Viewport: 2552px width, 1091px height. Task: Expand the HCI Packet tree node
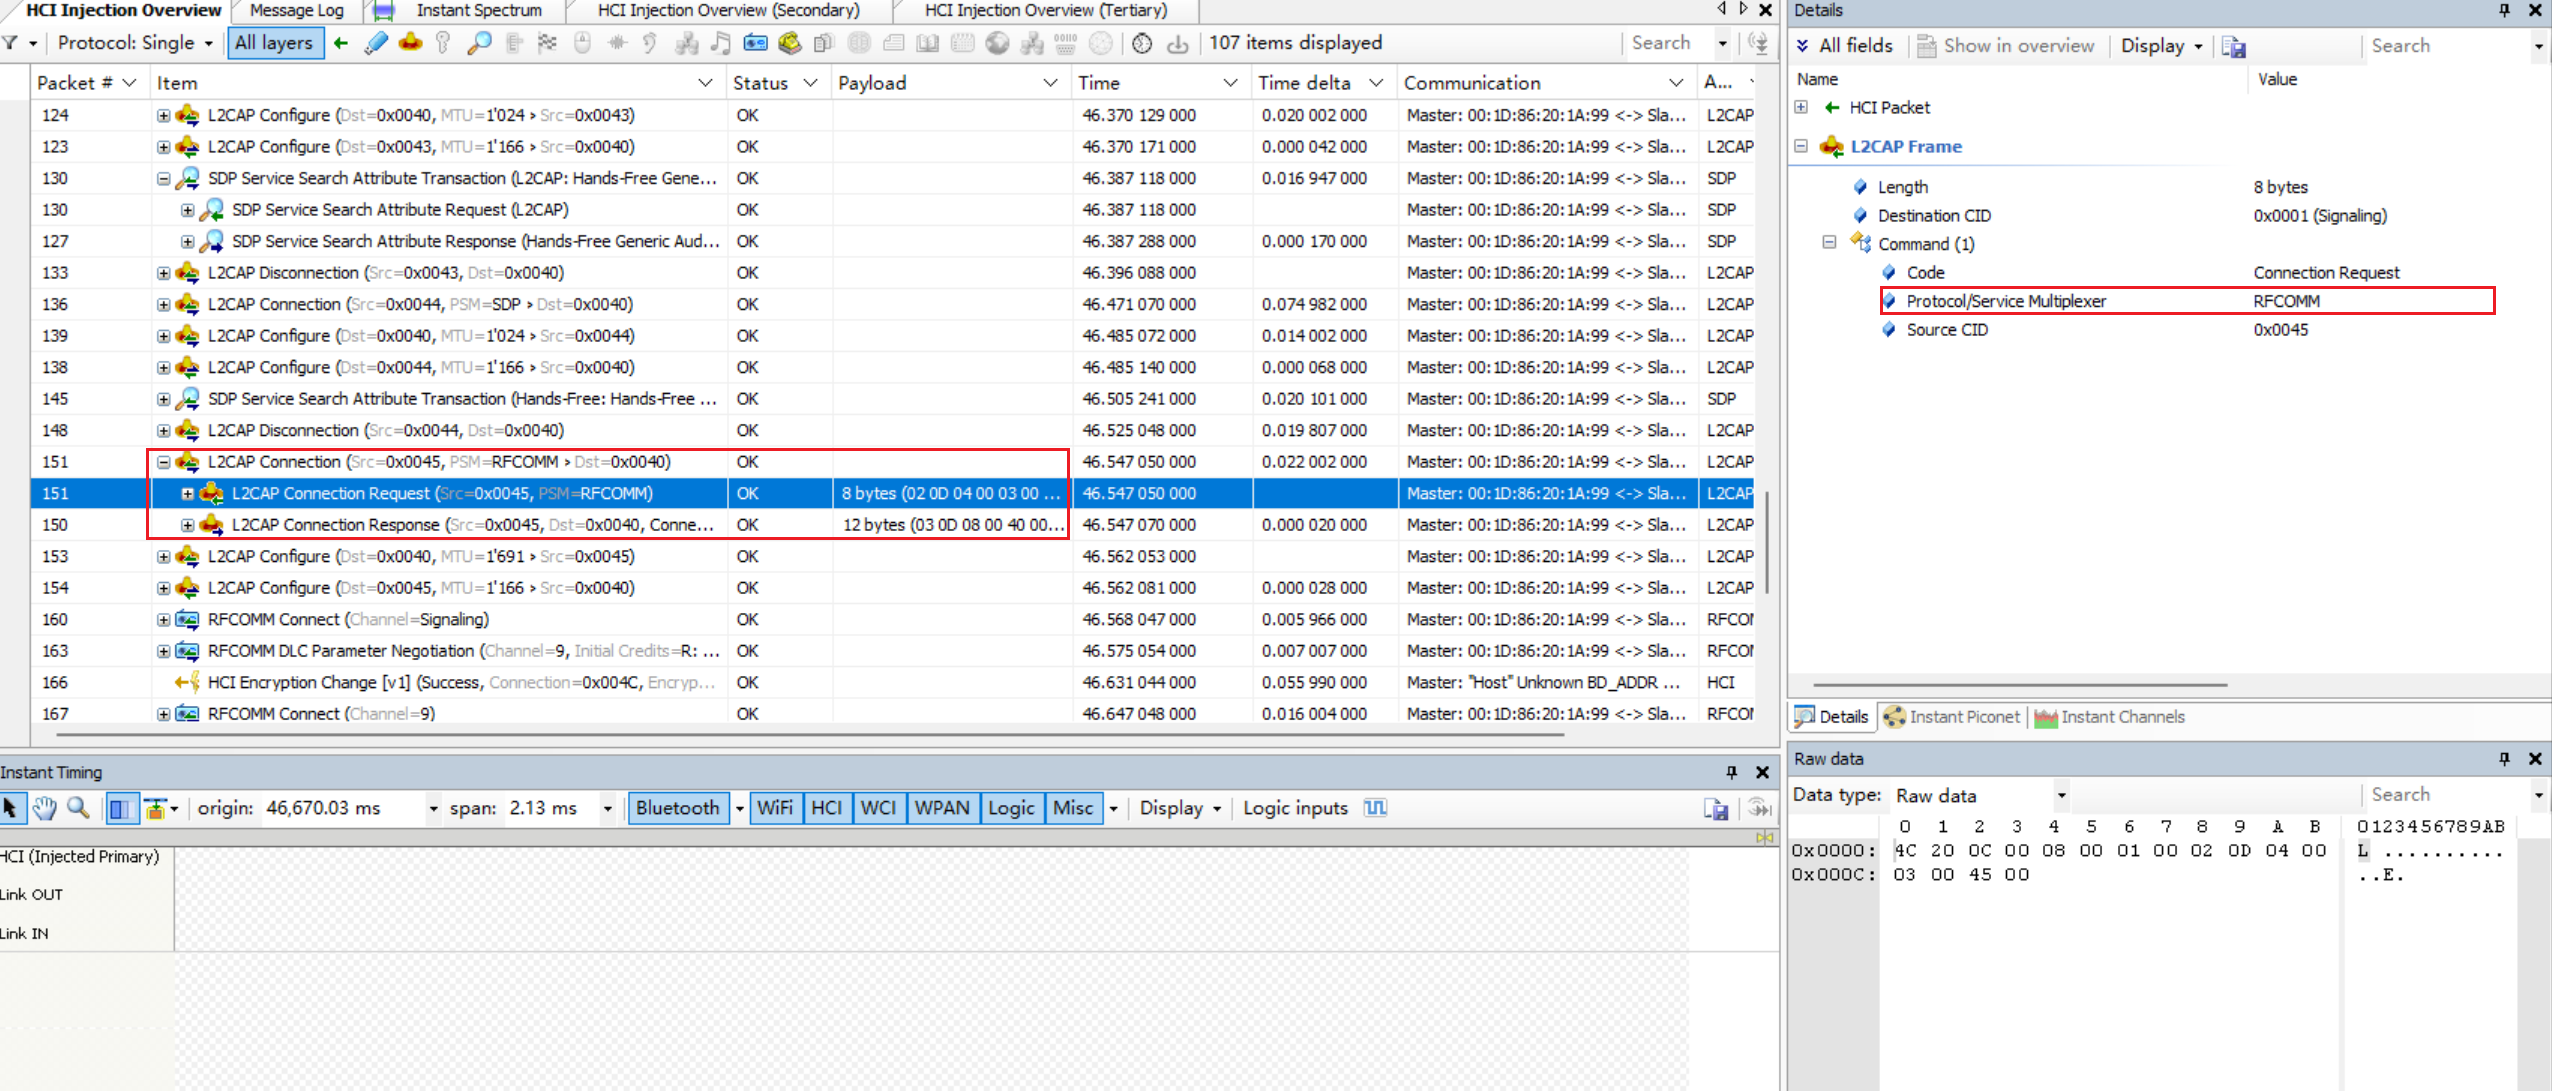[x=1801, y=107]
